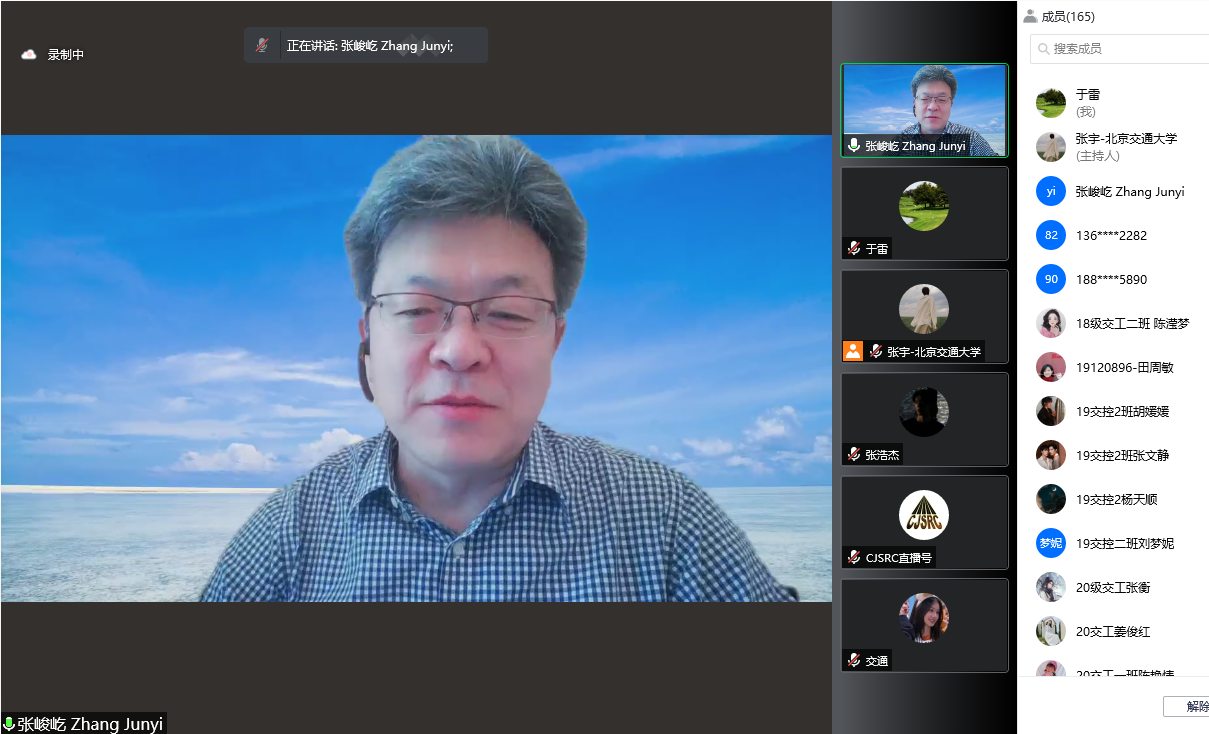Click the blue 'yi' avatar in member list
Screen dimensions: 1209x734
pyautogui.click(x=1051, y=191)
